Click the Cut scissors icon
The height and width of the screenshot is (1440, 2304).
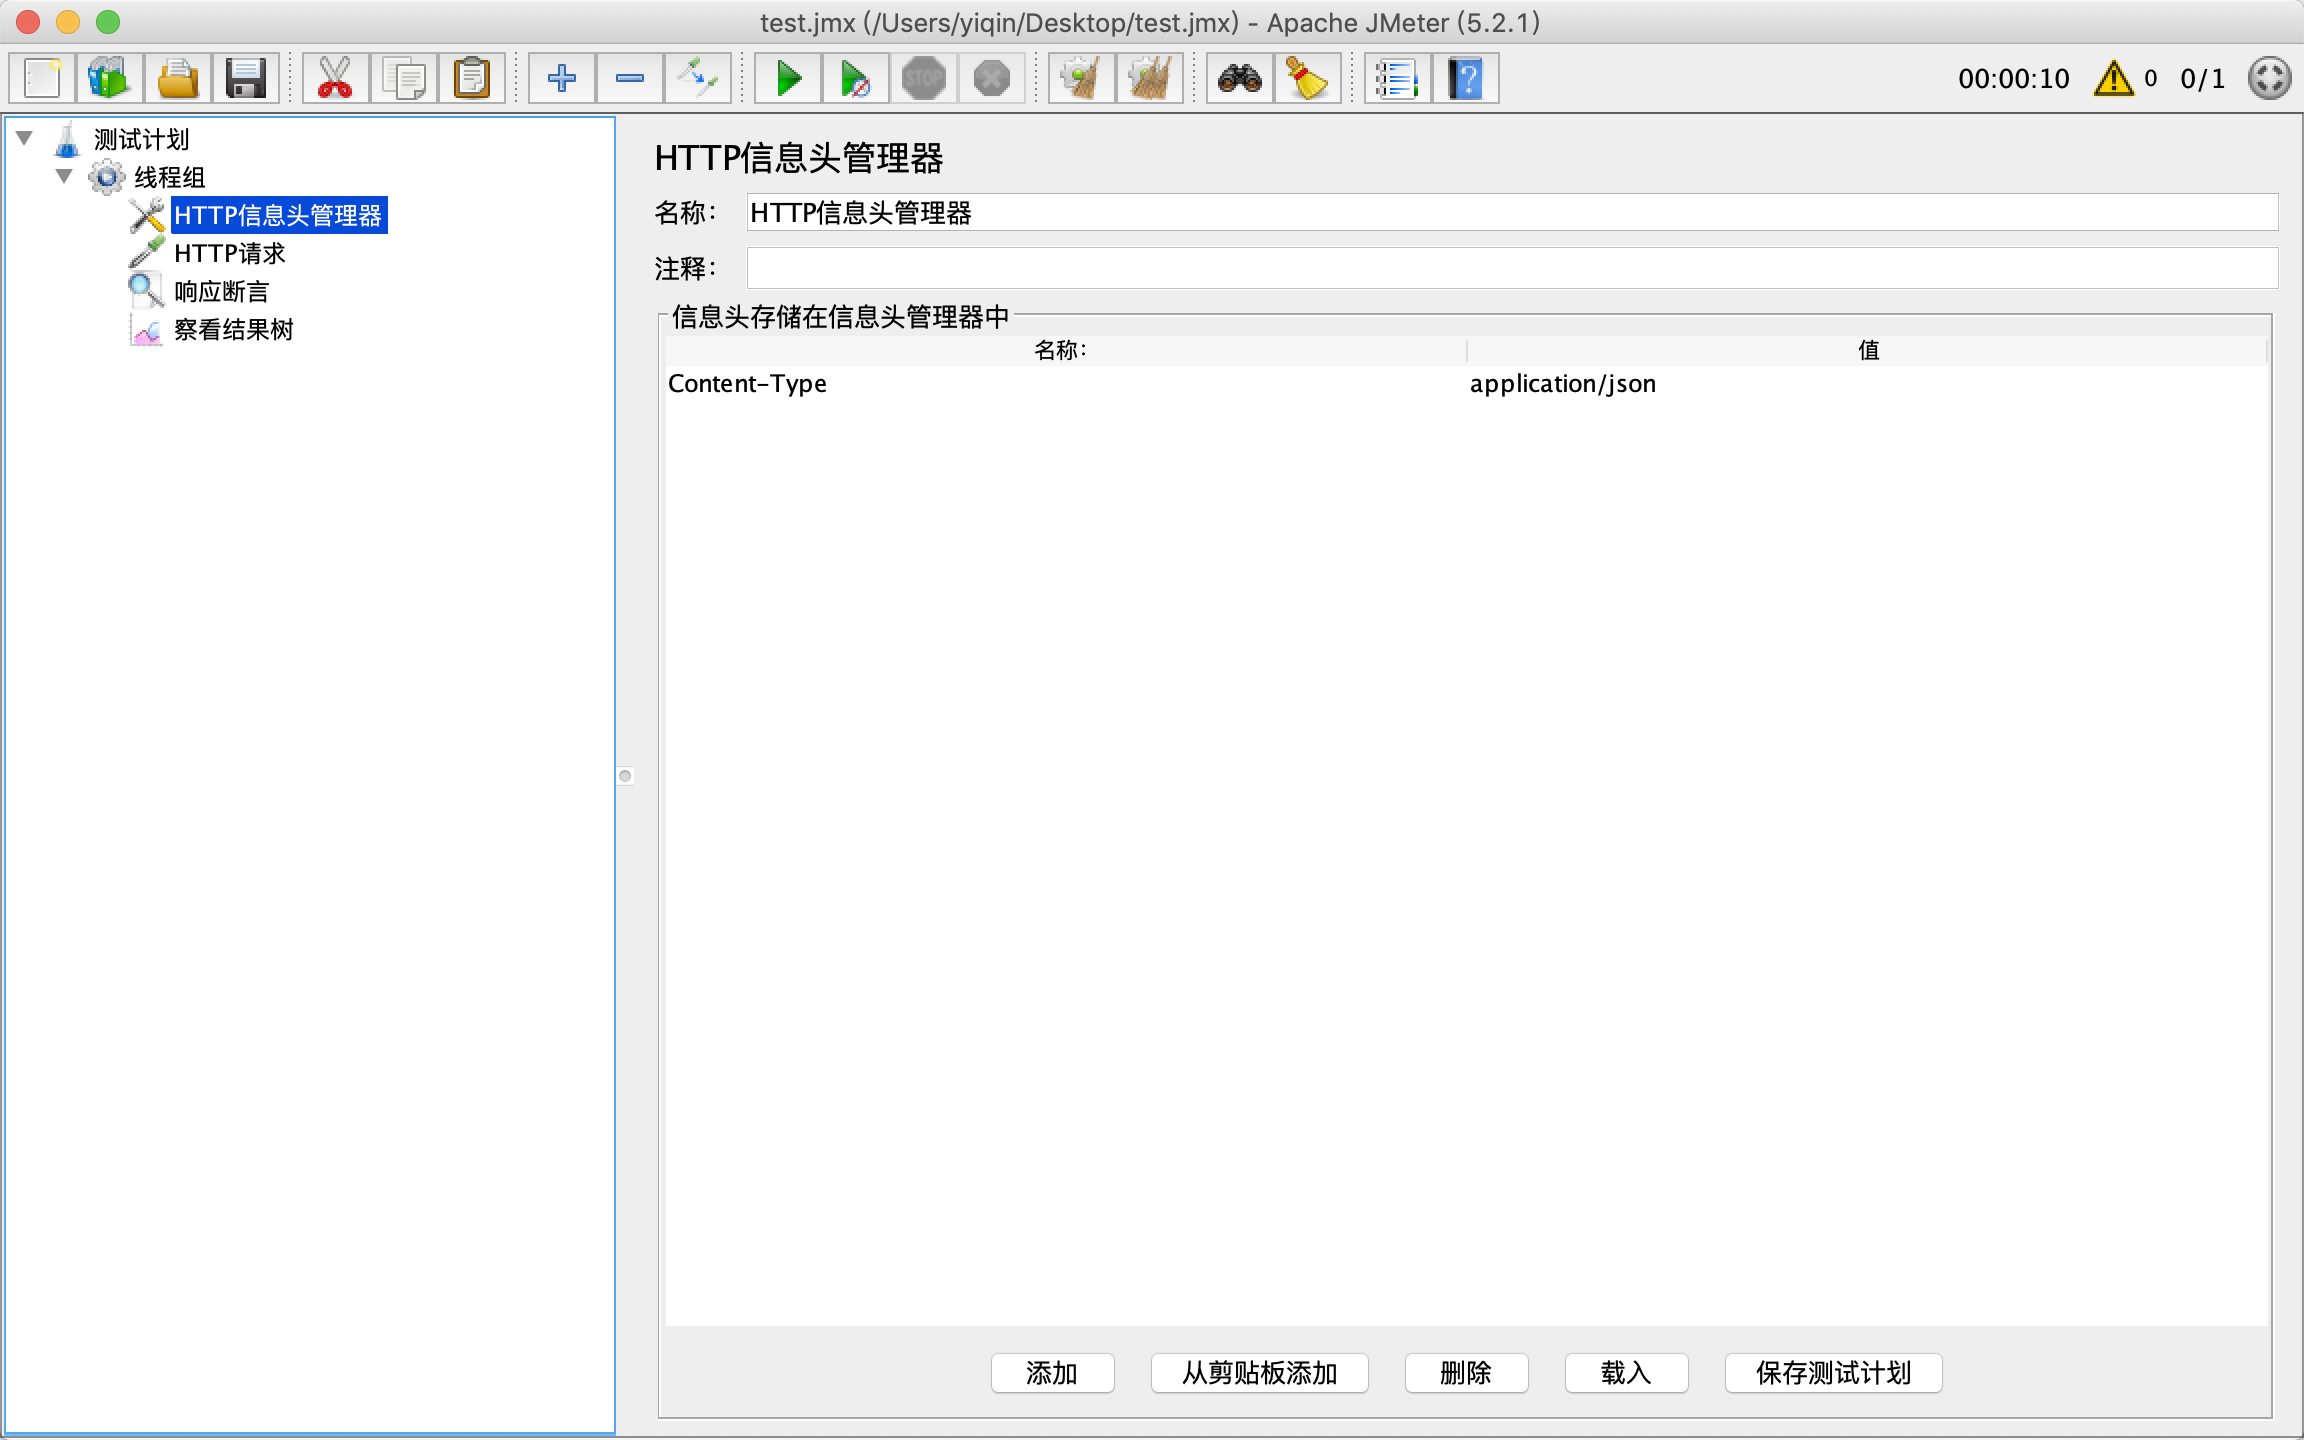click(335, 78)
